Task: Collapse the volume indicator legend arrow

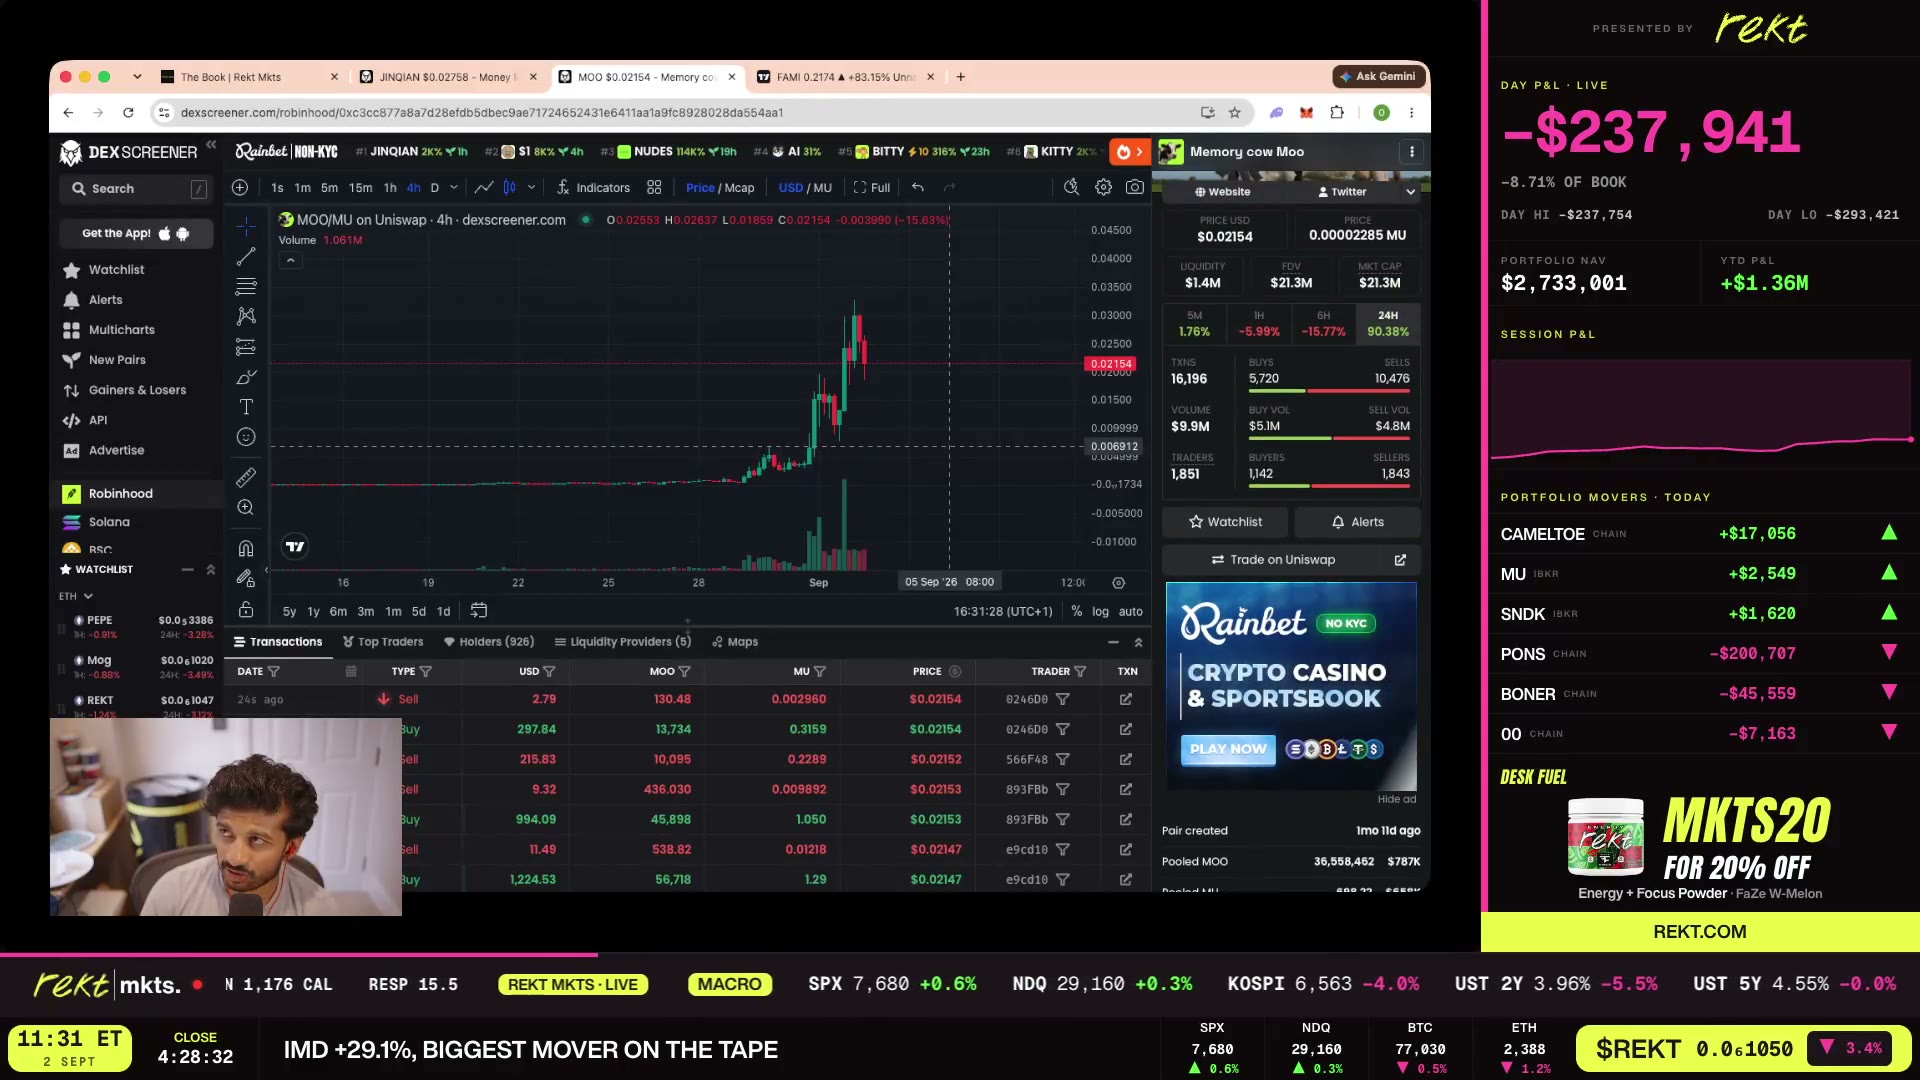Action: tap(290, 260)
